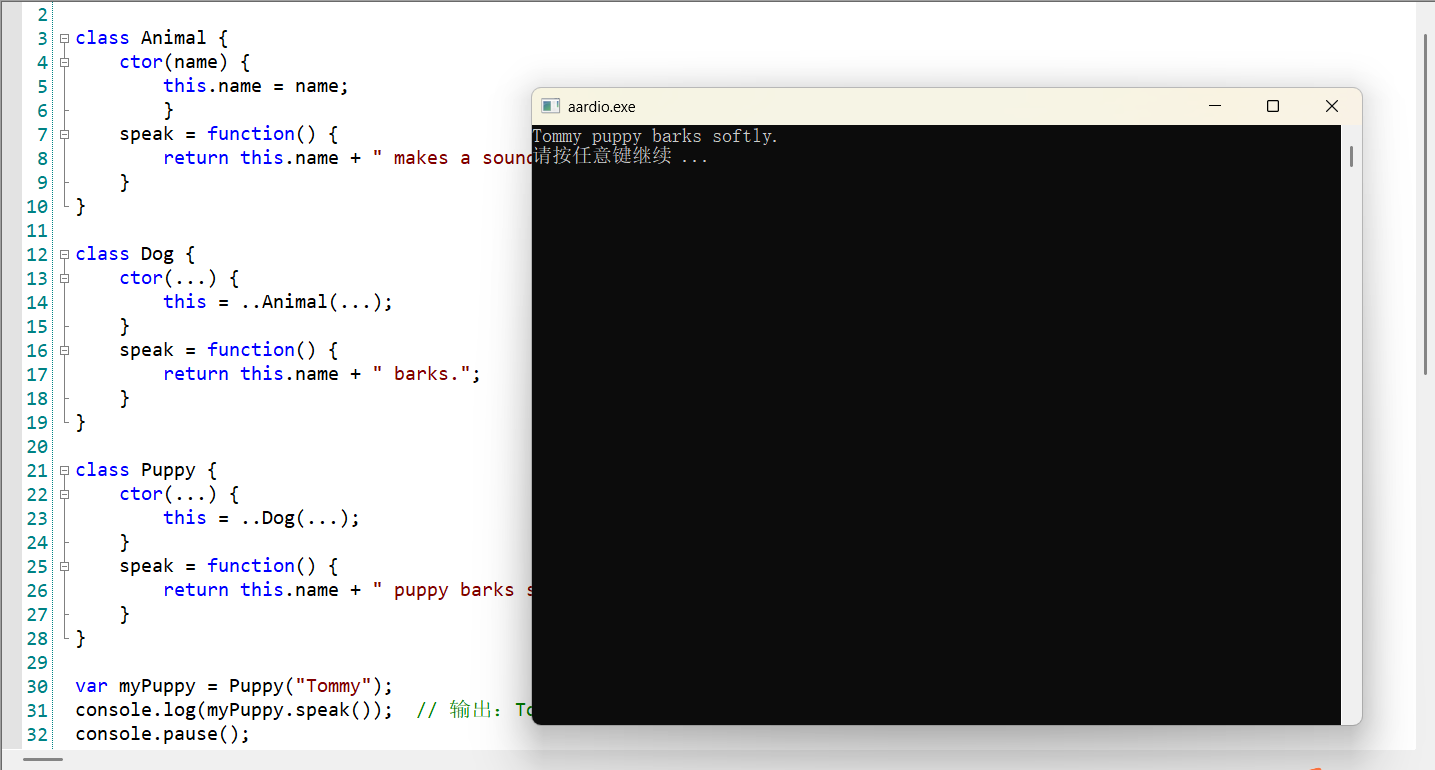Close the aardio.exe console window

click(x=1331, y=106)
